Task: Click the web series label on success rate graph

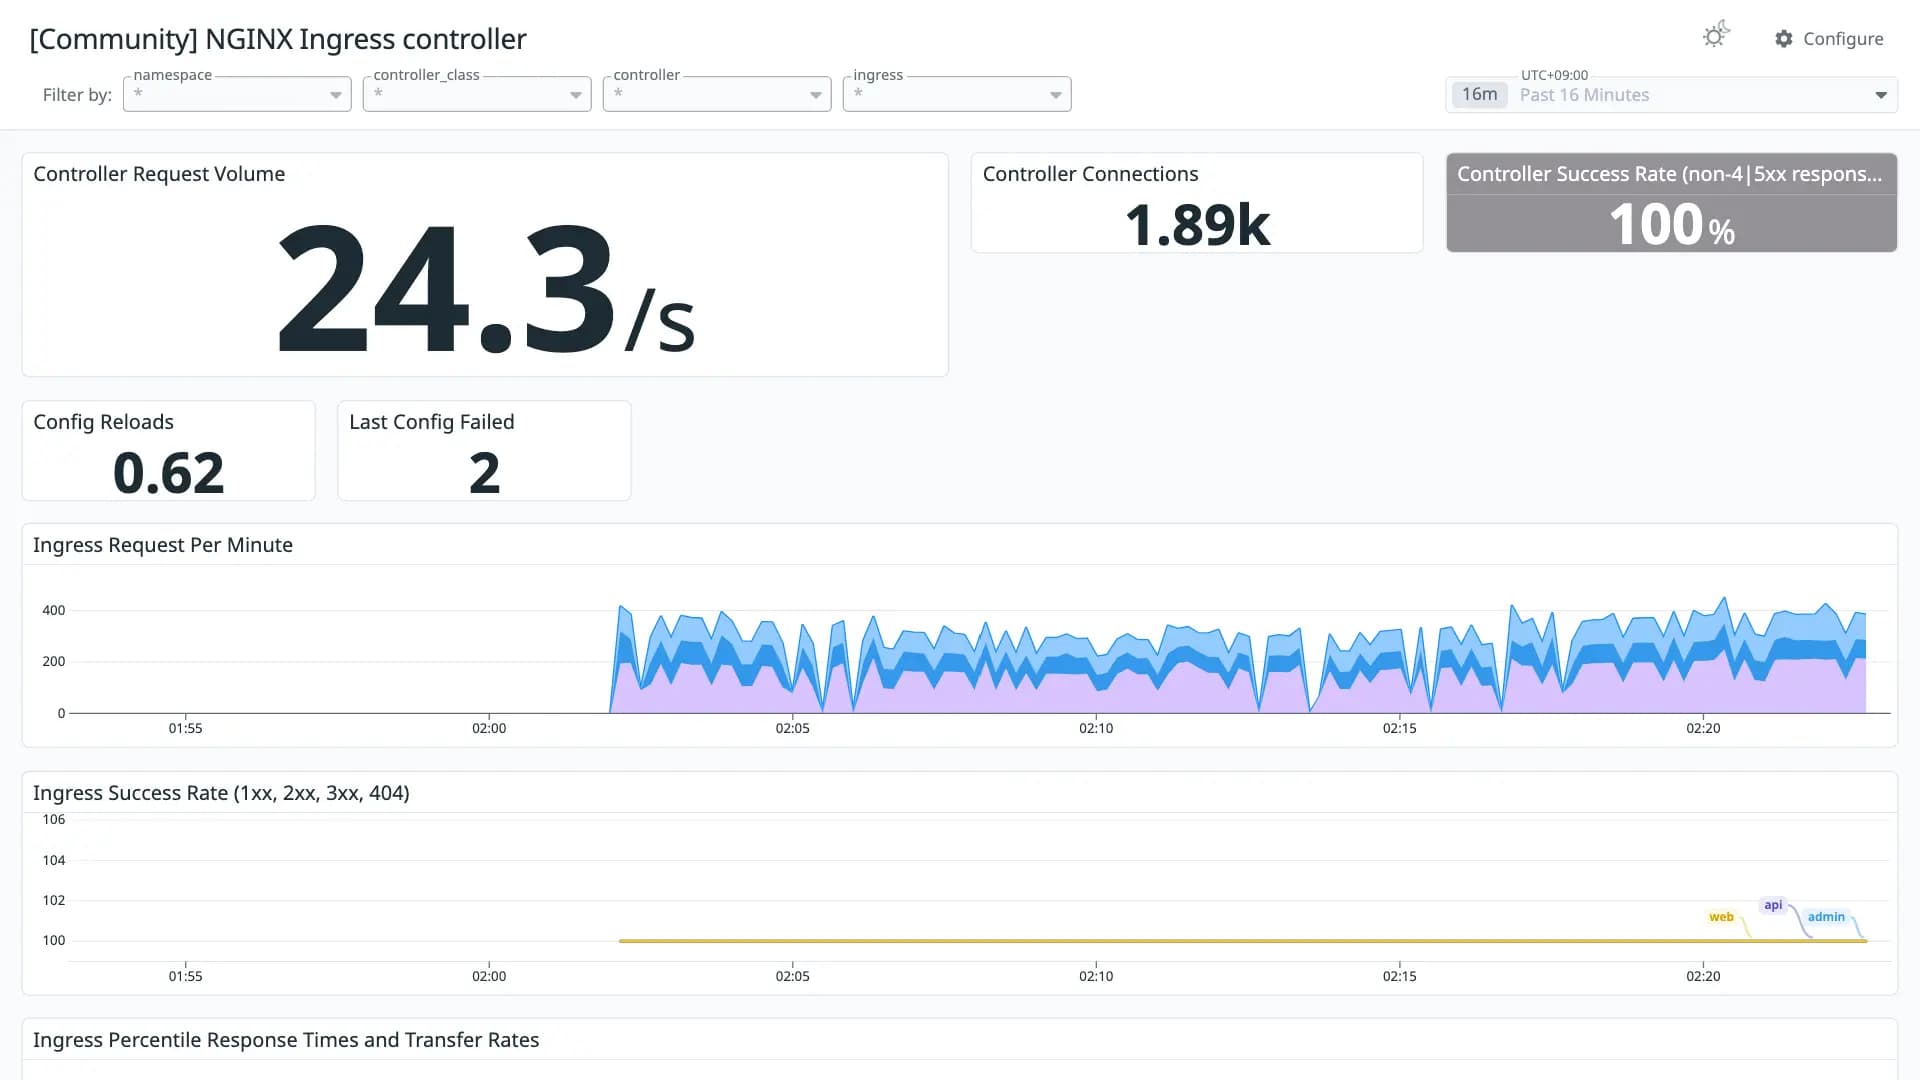Action: (x=1721, y=917)
